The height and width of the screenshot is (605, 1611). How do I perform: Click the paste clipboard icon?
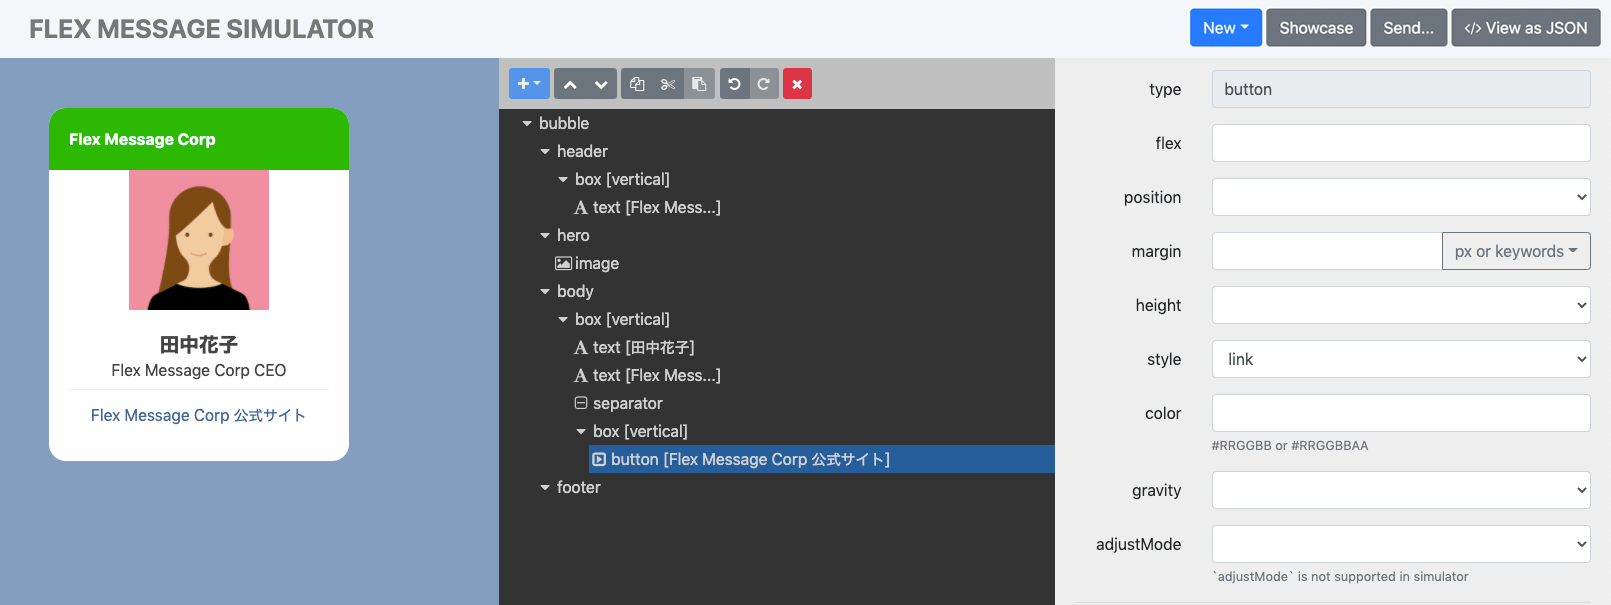point(699,84)
